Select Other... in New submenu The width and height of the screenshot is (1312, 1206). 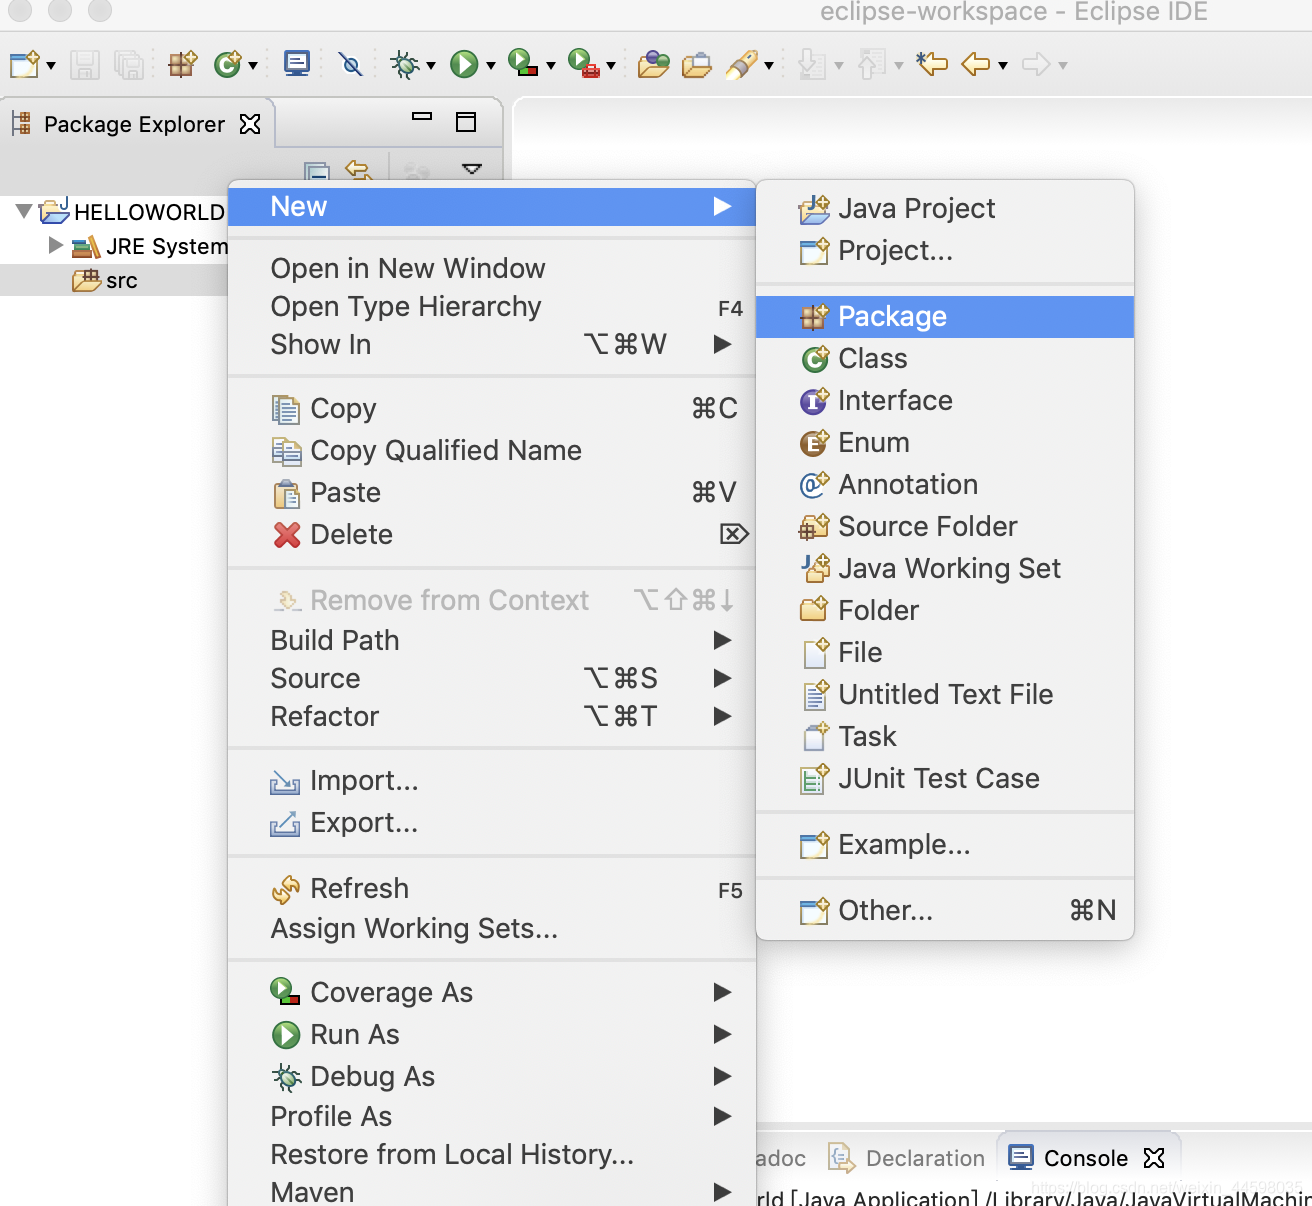click(x=945, y=910)
